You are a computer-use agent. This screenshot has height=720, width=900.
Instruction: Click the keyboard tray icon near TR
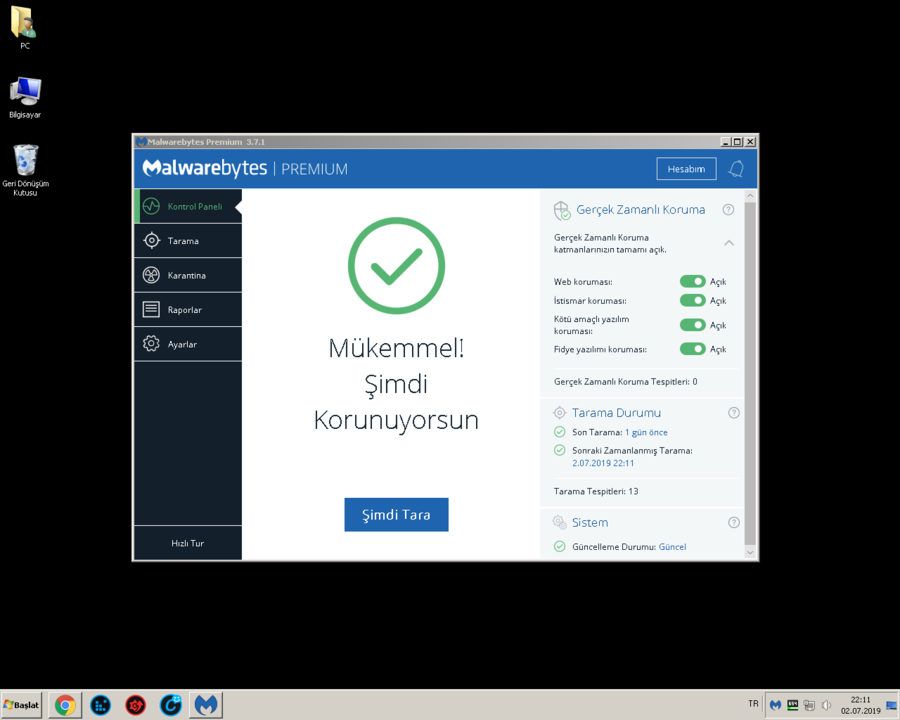pyautogui.click(x=793, y=704)
